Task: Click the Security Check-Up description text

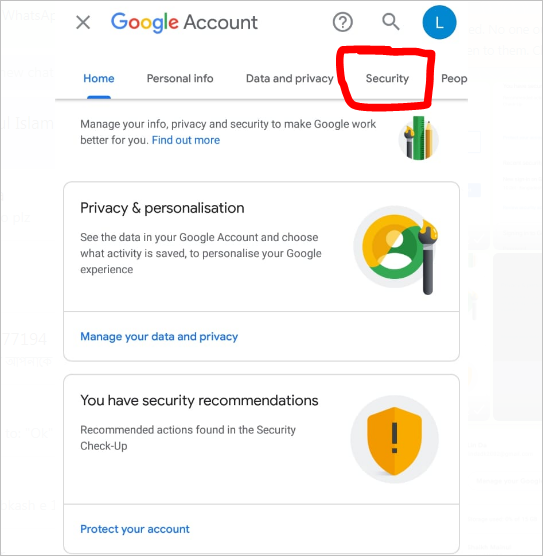Action: (x=188, y=438)
